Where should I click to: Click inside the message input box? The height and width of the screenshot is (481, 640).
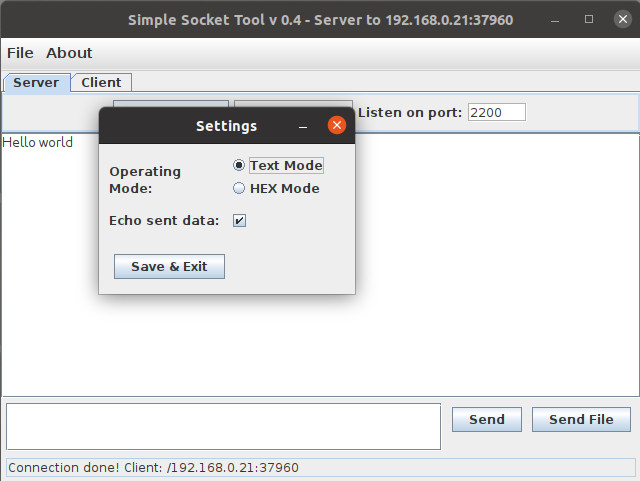223,427
